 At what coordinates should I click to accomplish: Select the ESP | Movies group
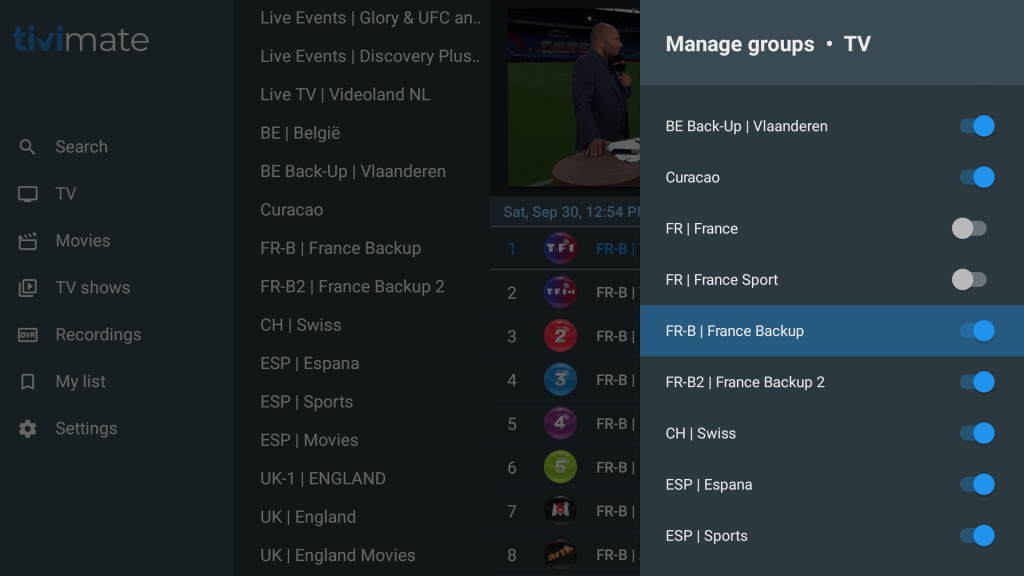click(309, 440)
